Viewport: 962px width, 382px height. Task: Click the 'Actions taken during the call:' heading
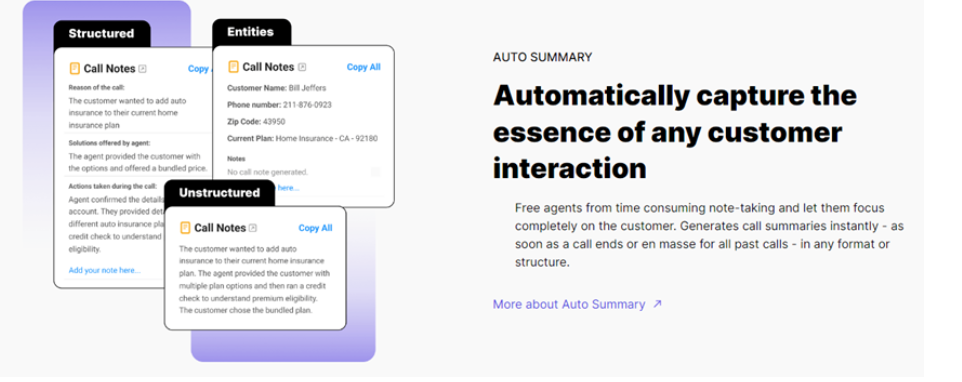pyautogui.click(x=113, y=186)
